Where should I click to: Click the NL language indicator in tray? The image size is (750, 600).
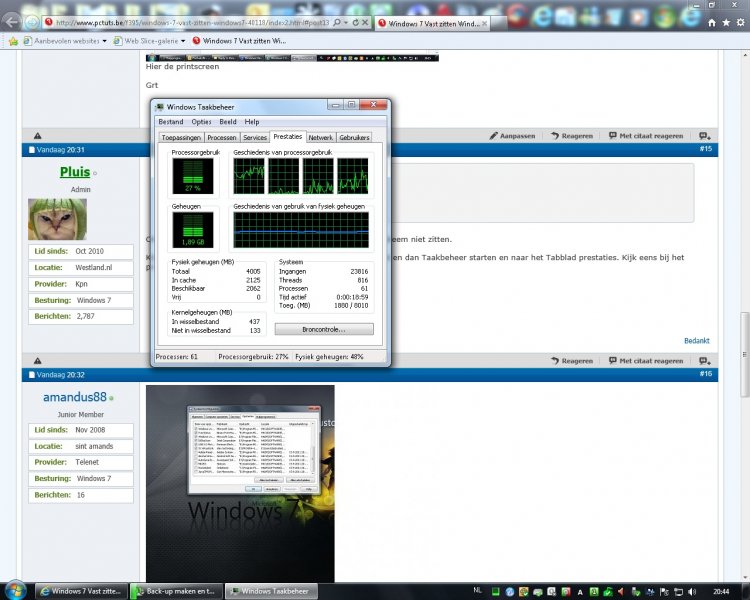click(477, 590)
